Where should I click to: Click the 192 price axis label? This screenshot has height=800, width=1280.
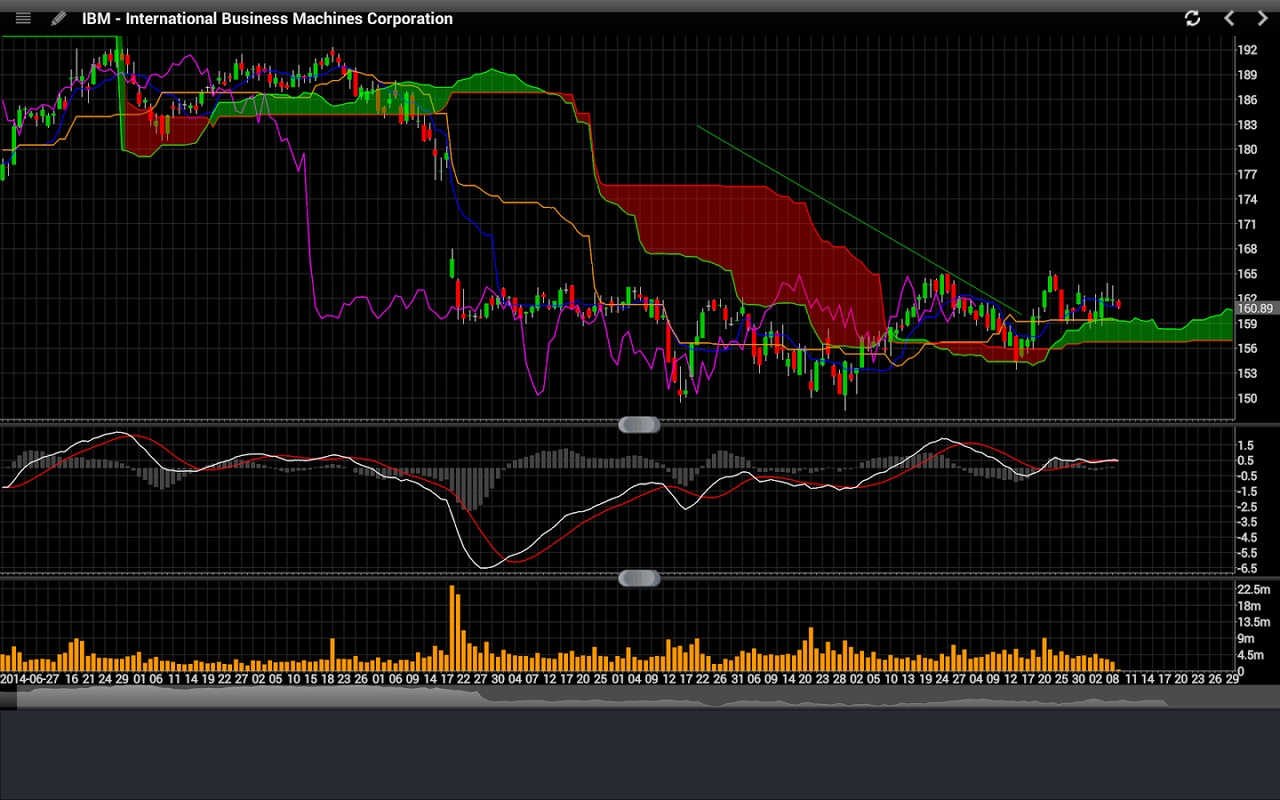click(1247, 50)
